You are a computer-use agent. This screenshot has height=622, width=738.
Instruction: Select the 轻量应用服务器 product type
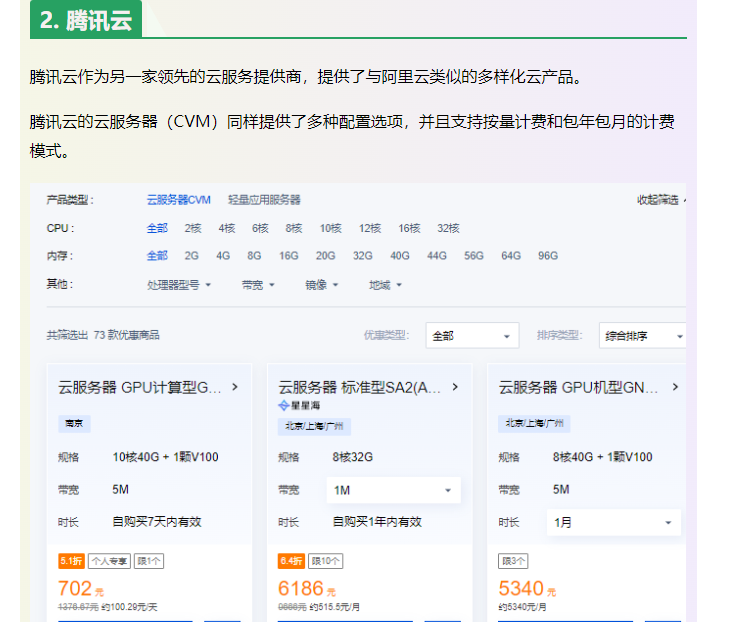[264, 200]
